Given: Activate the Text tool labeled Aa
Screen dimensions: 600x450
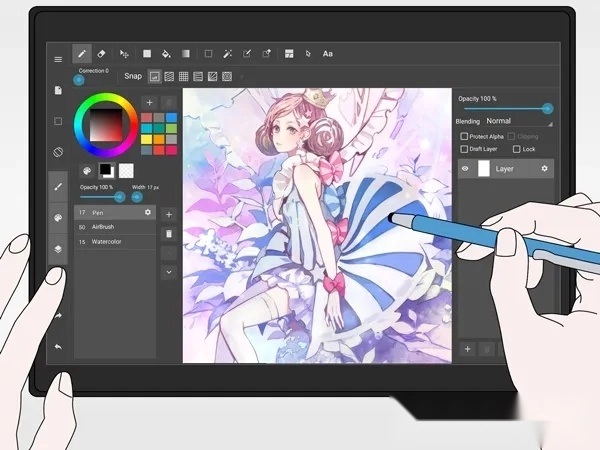Looking at the screenshot, I should click(327, 54).
